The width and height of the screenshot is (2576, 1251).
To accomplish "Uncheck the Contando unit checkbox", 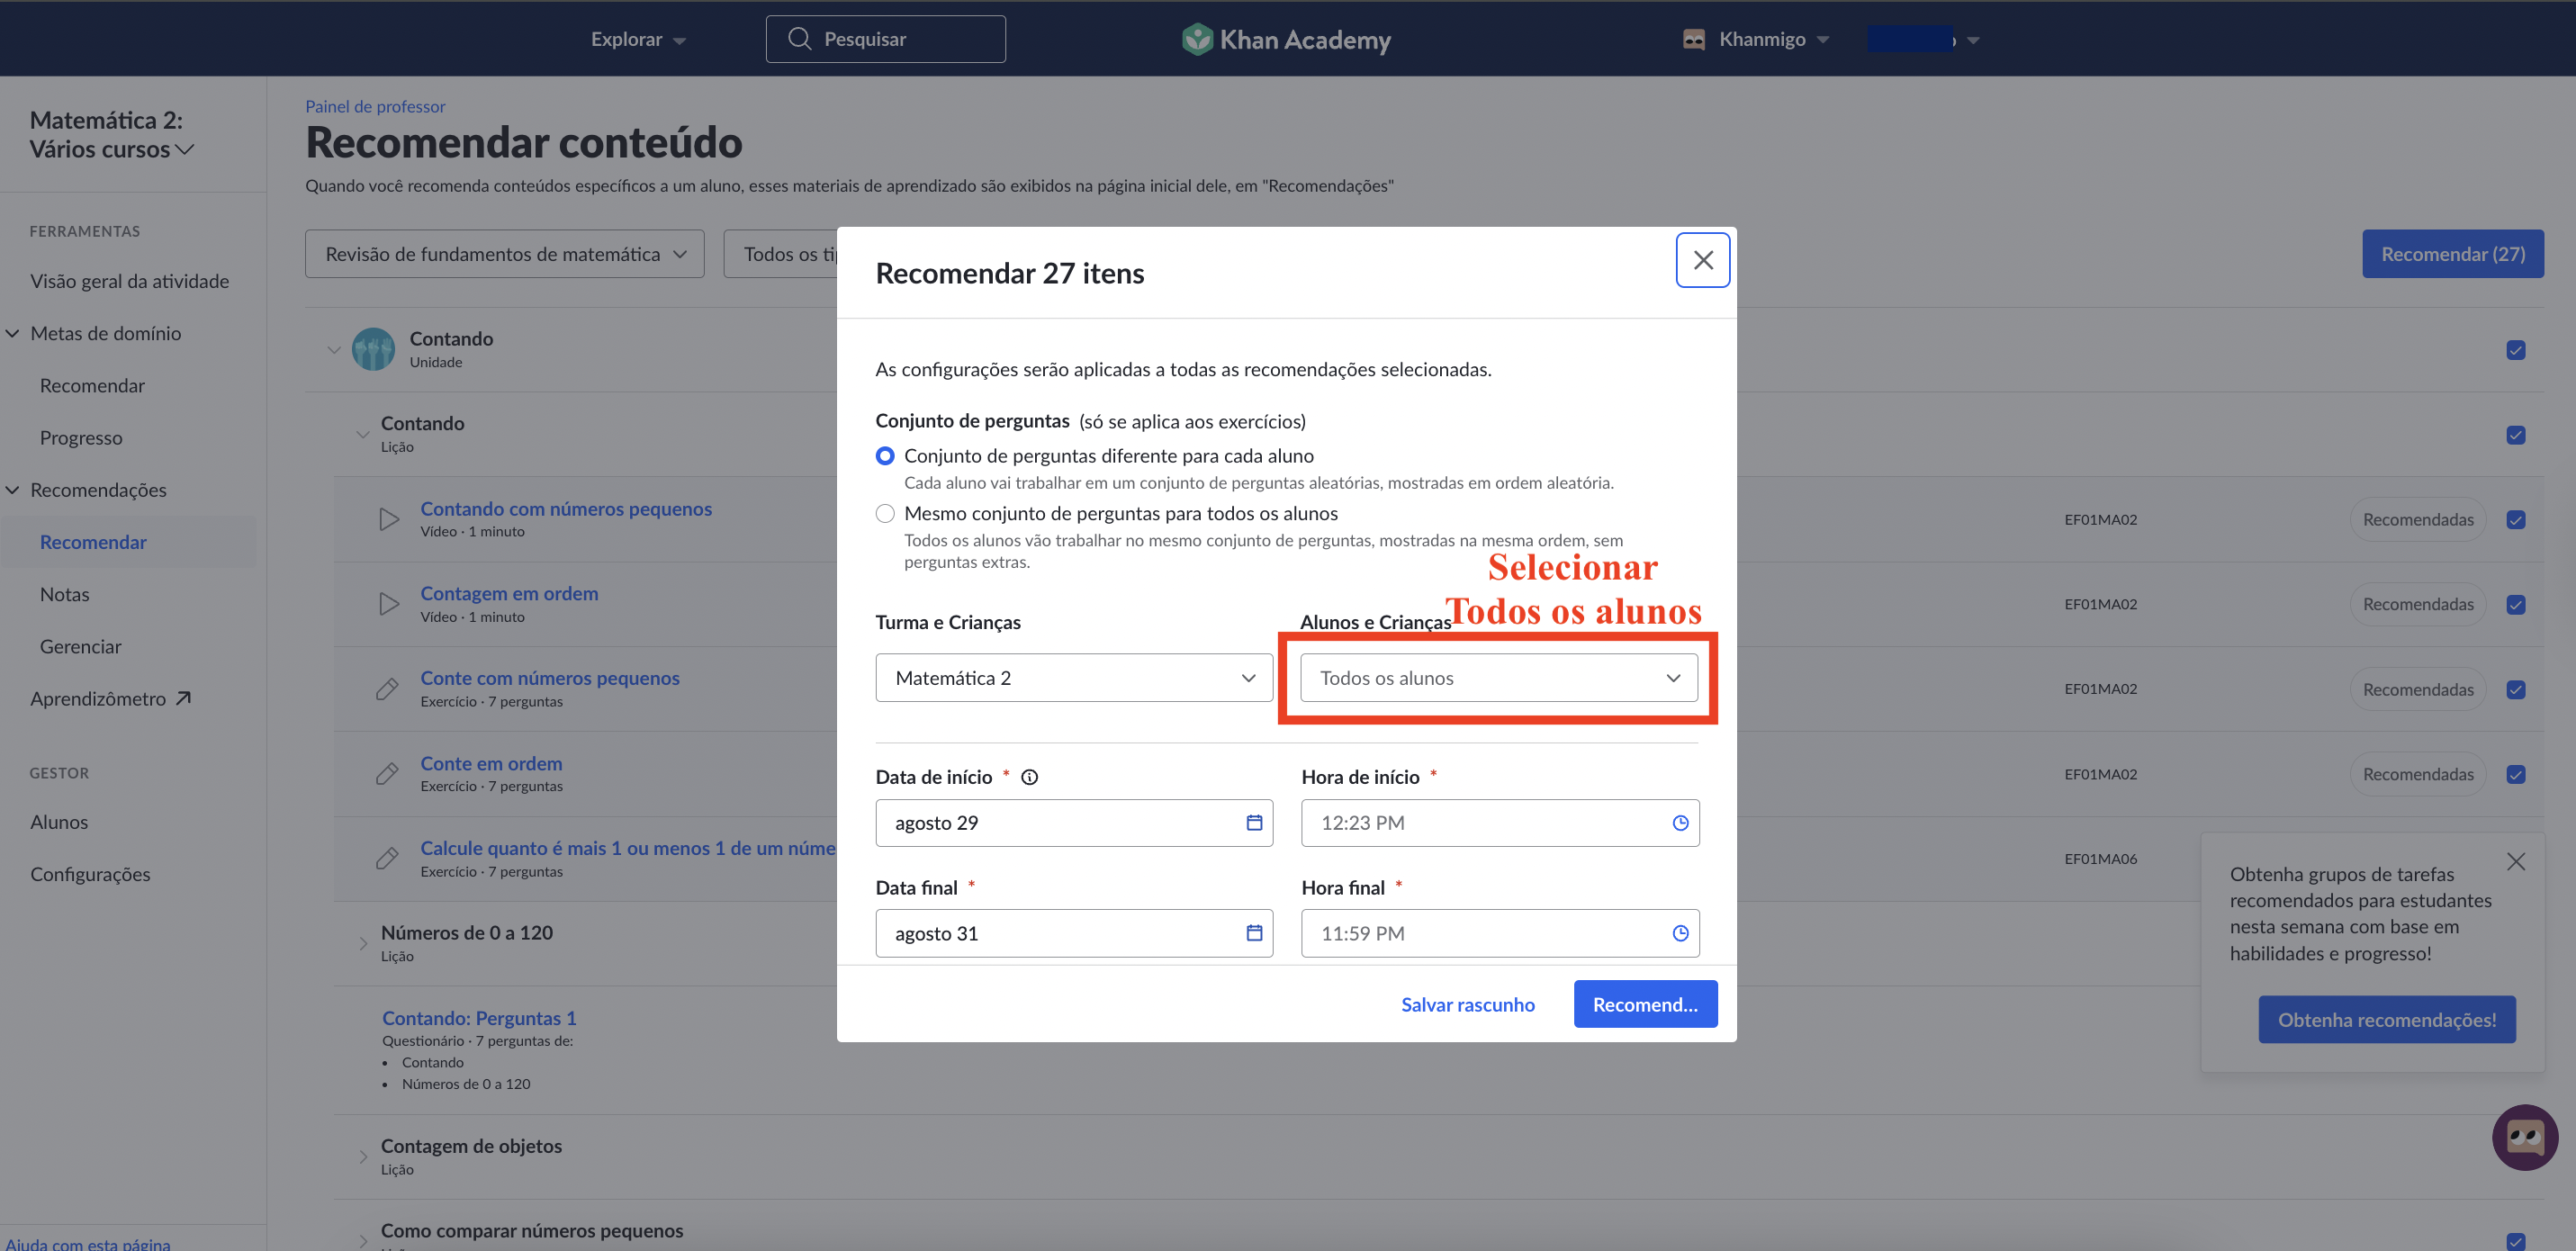I will [x=2515, y=350].
